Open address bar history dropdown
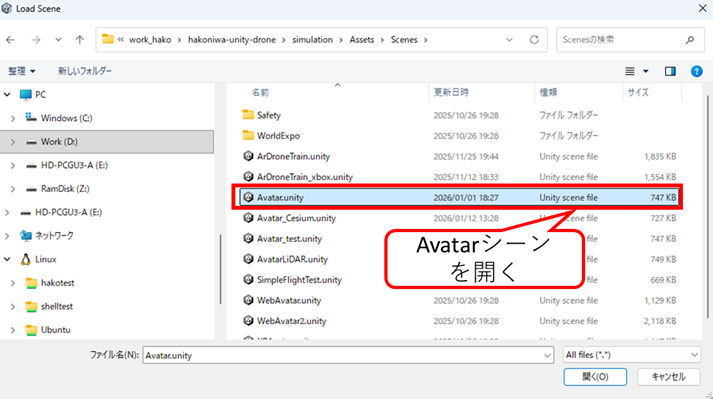713x399 pixels. coord(509,40)
